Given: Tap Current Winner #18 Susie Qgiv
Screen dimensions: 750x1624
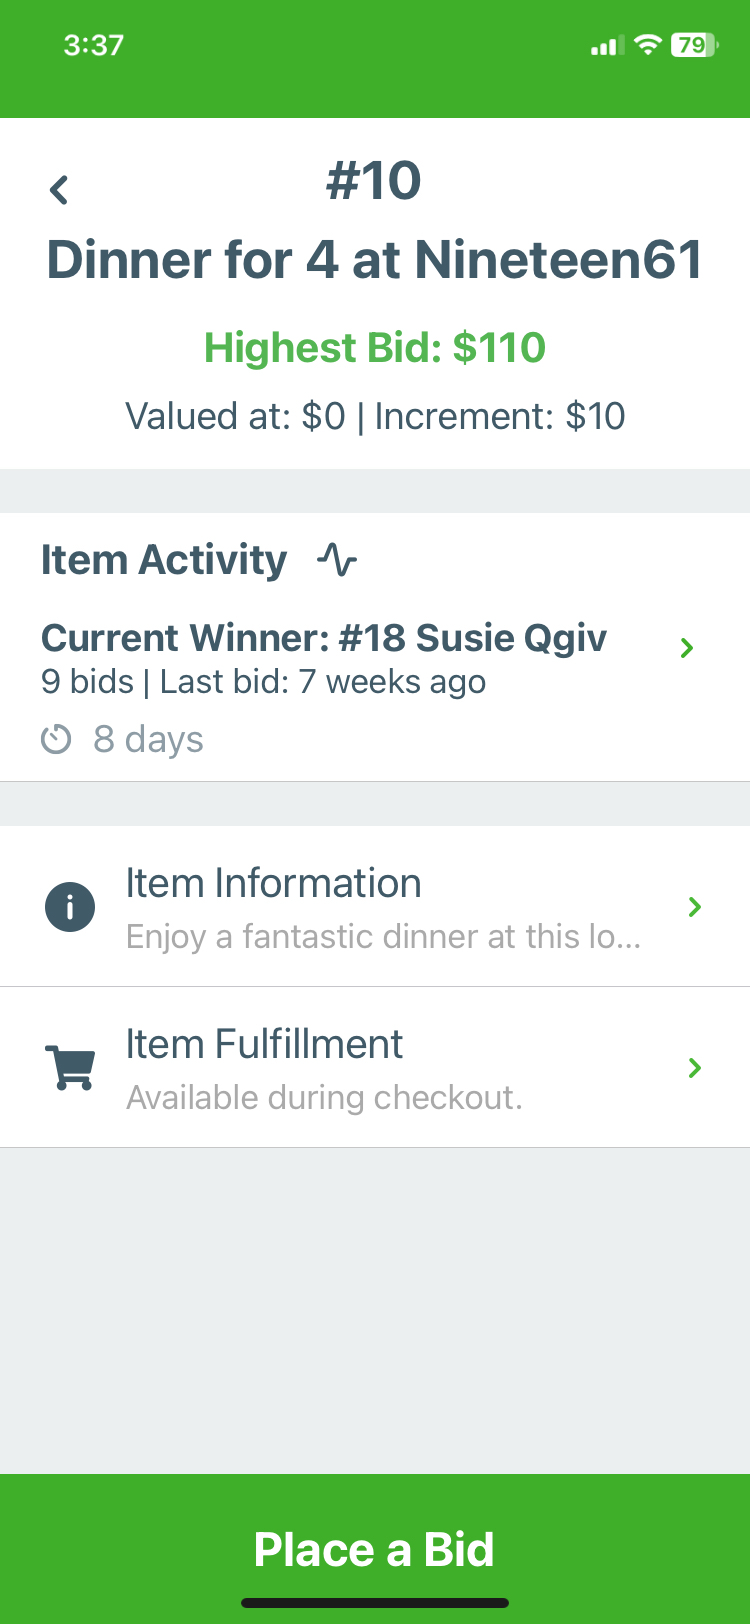Looking at the screenshot, I should [x=324, y=638].
